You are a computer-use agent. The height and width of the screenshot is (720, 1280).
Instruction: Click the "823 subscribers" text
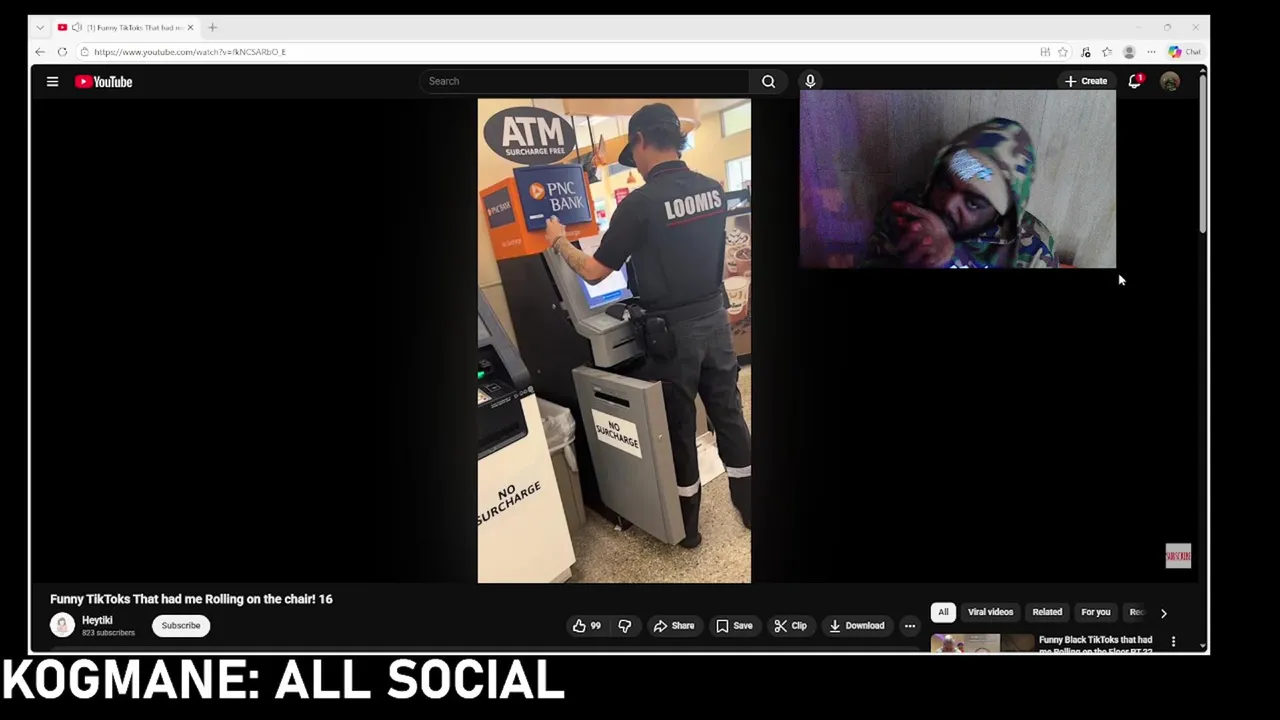[108, 633]
